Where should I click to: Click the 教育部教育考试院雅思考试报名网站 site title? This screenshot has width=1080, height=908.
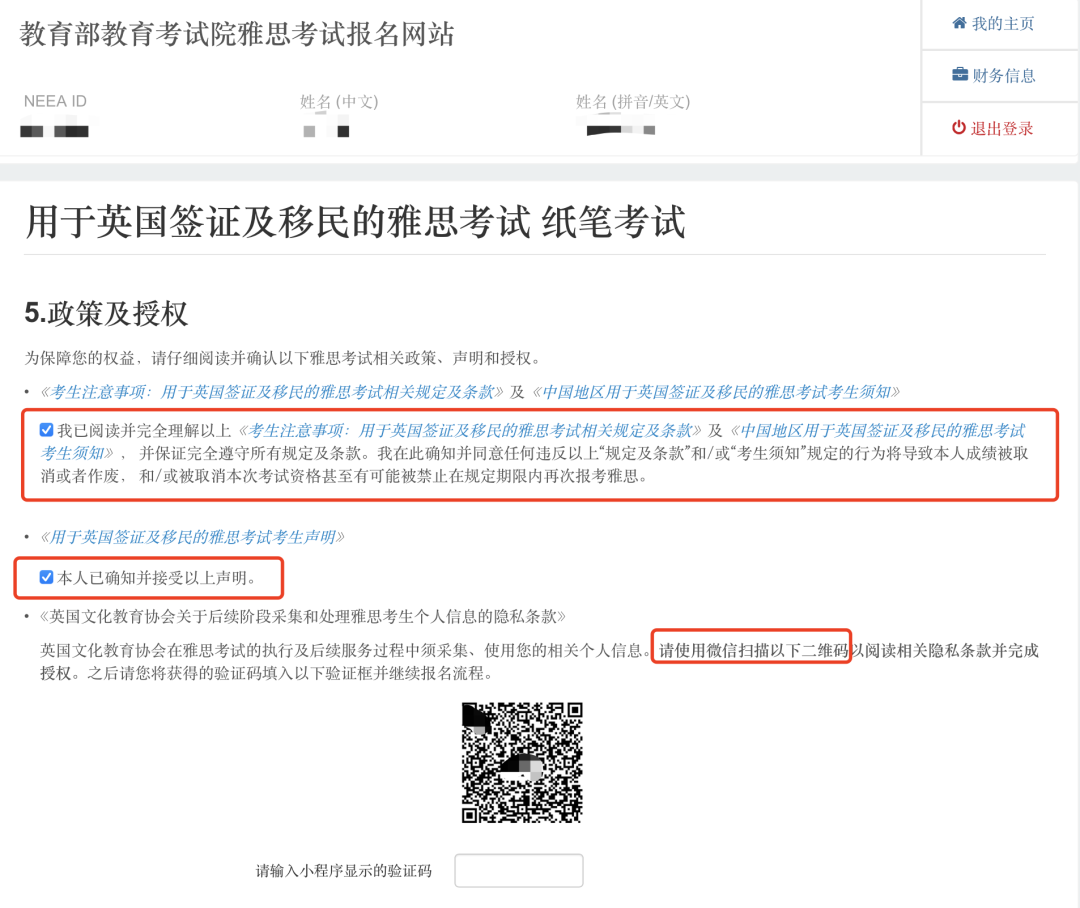(x=237, y=35)
